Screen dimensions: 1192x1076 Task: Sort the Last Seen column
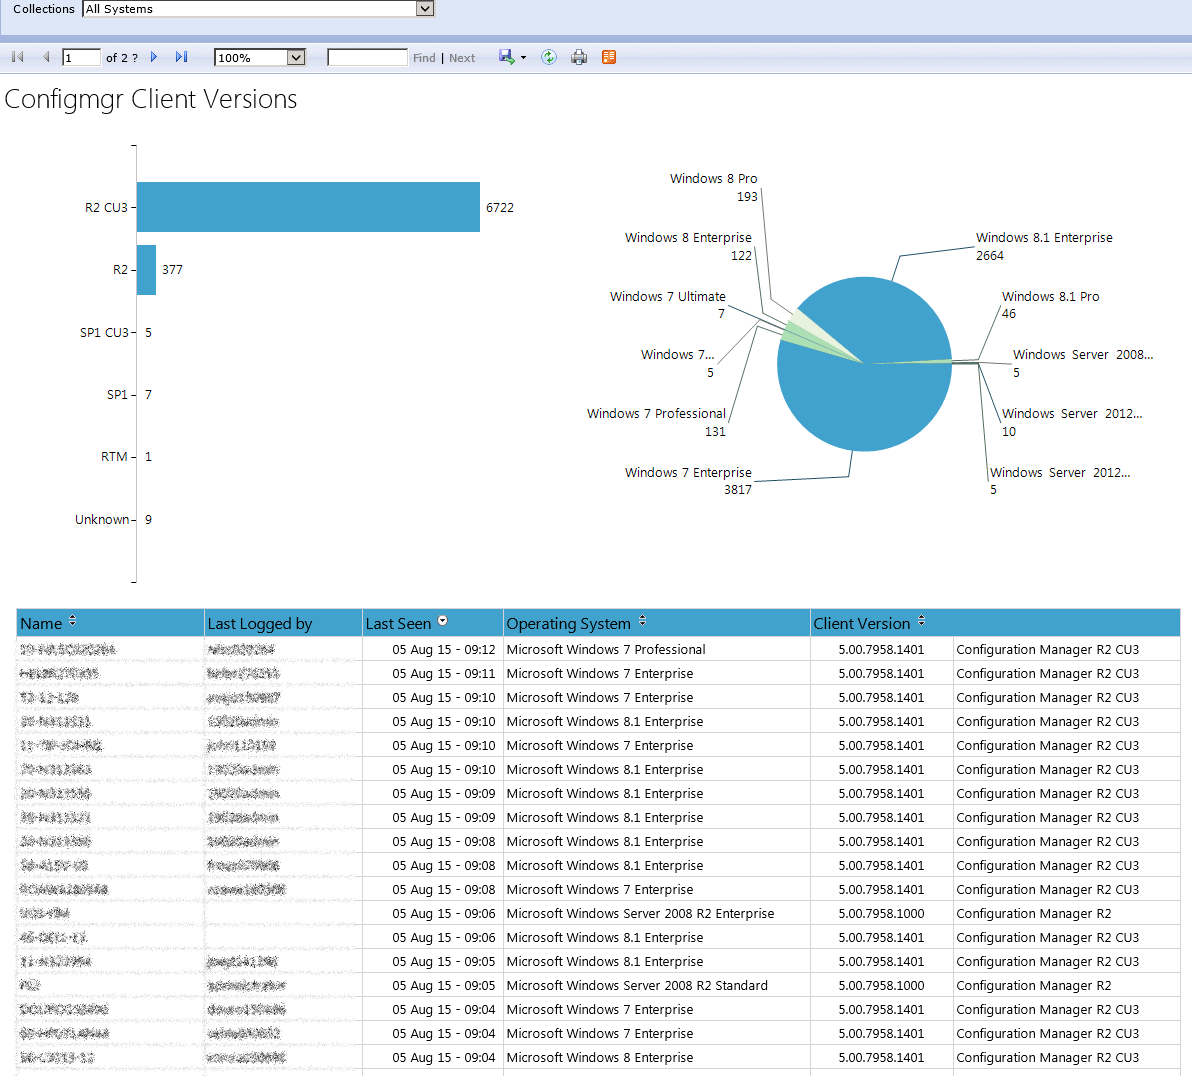[x=442, y=622]
